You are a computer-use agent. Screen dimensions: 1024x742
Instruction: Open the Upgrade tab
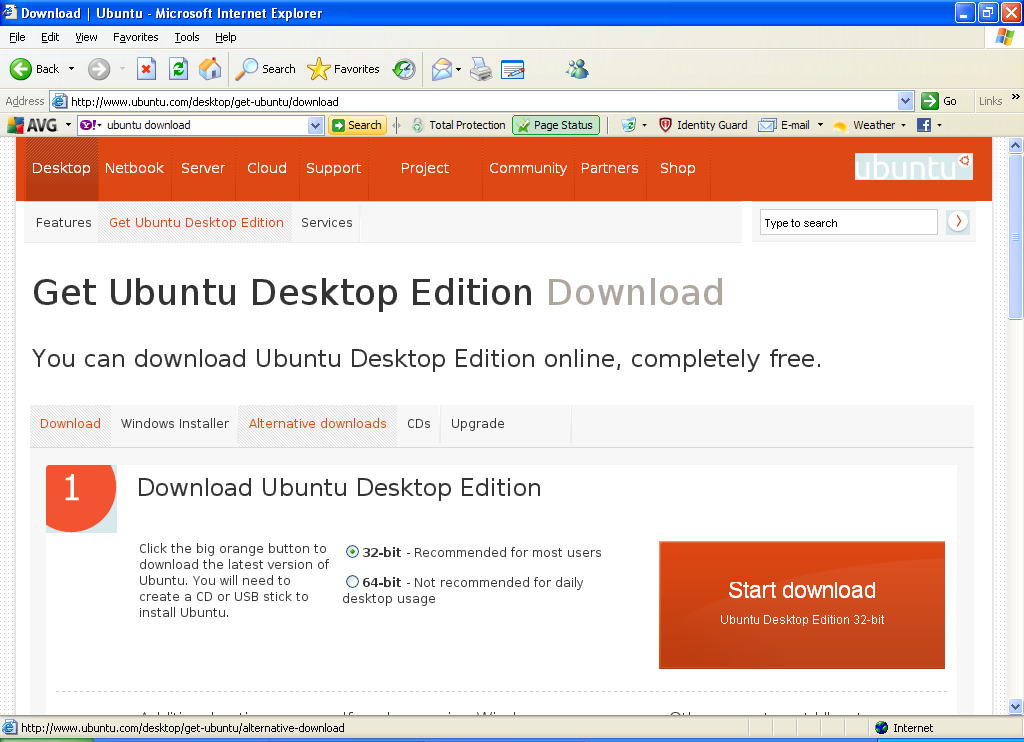point(477,423)
